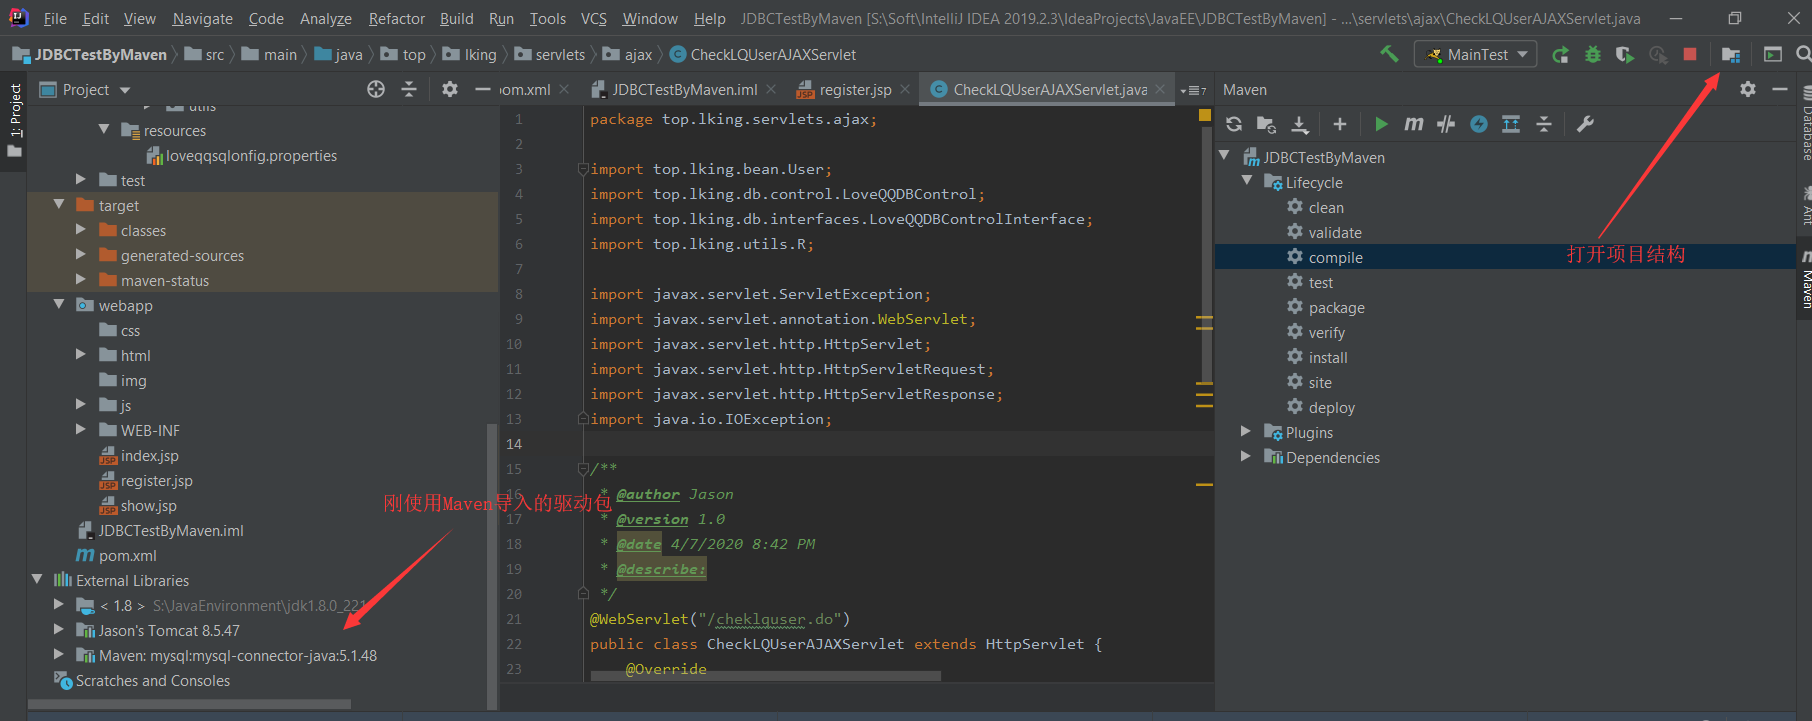Locate opened file in Project tree

coord(376,89)
